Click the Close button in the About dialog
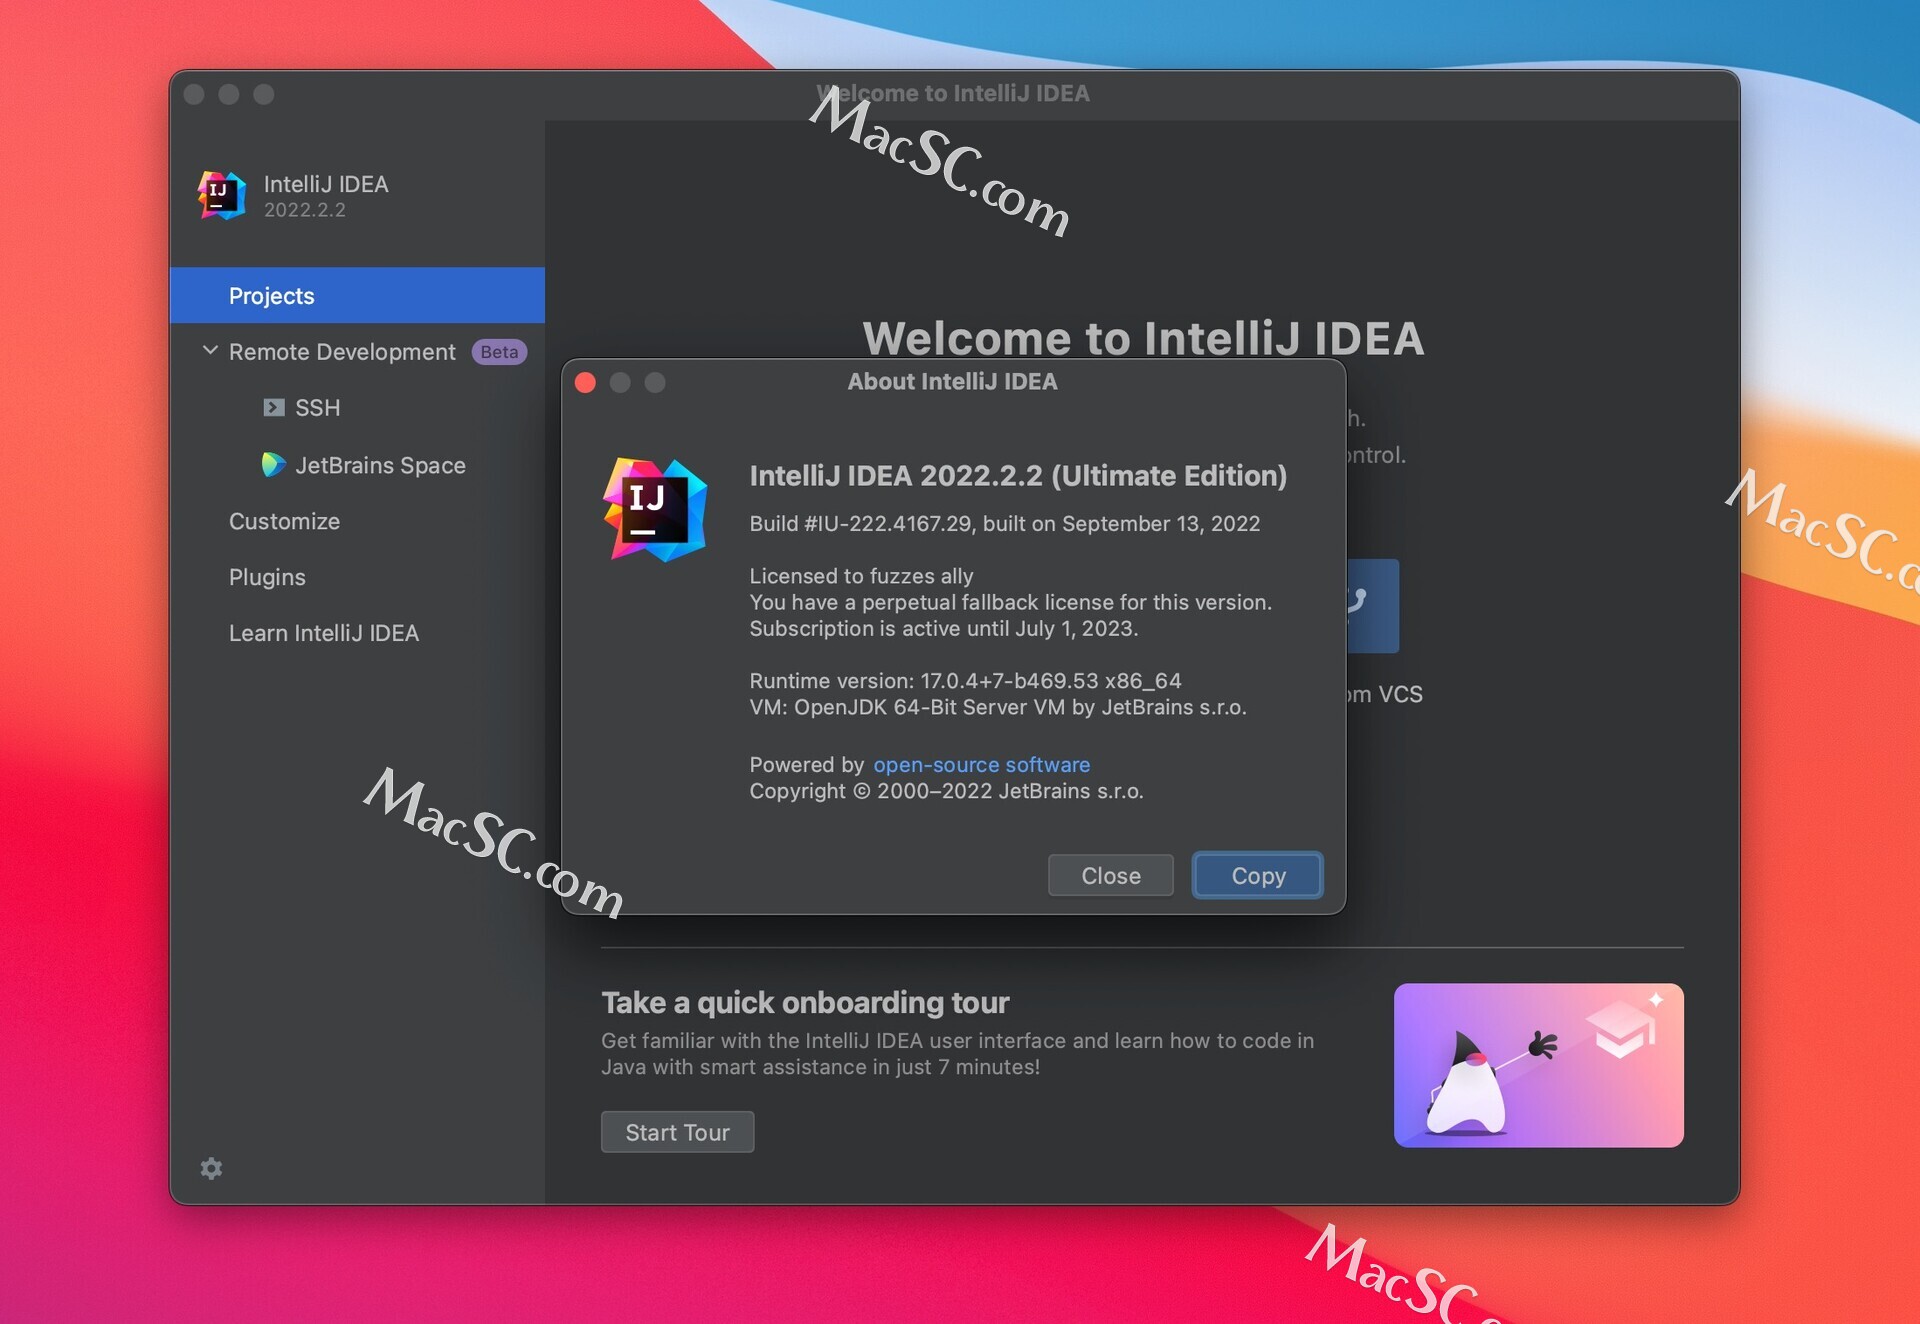The image size is (1920, 1324). (1110, 875)
